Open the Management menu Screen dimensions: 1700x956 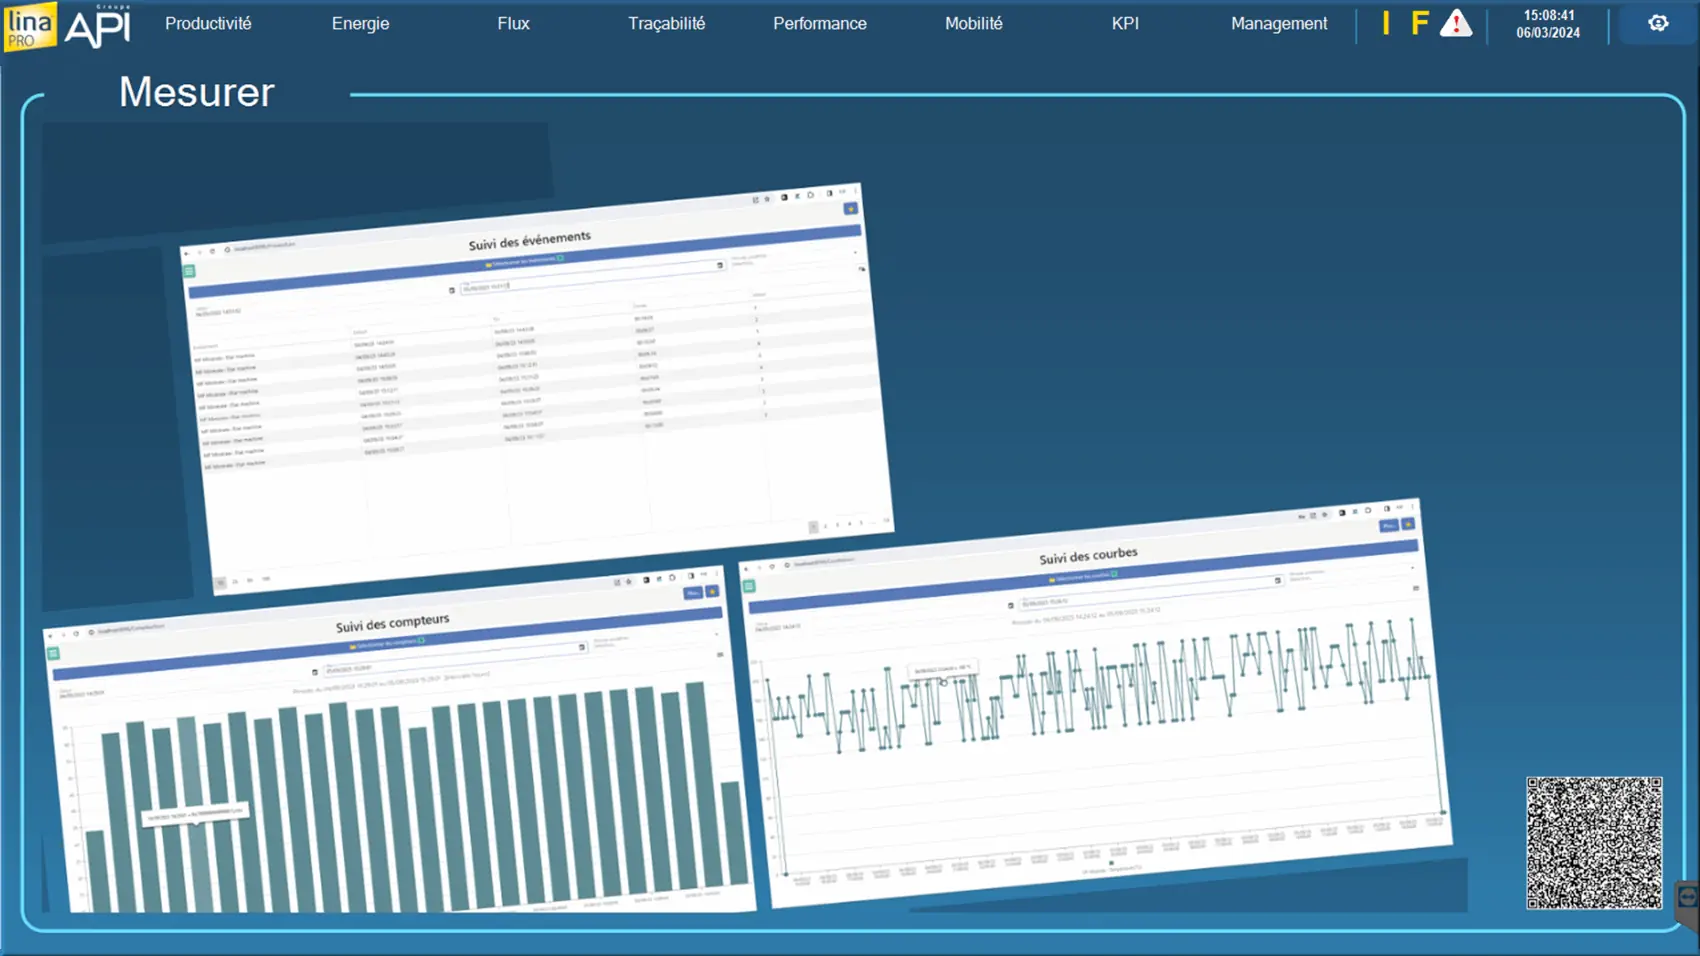[1279, 23]
